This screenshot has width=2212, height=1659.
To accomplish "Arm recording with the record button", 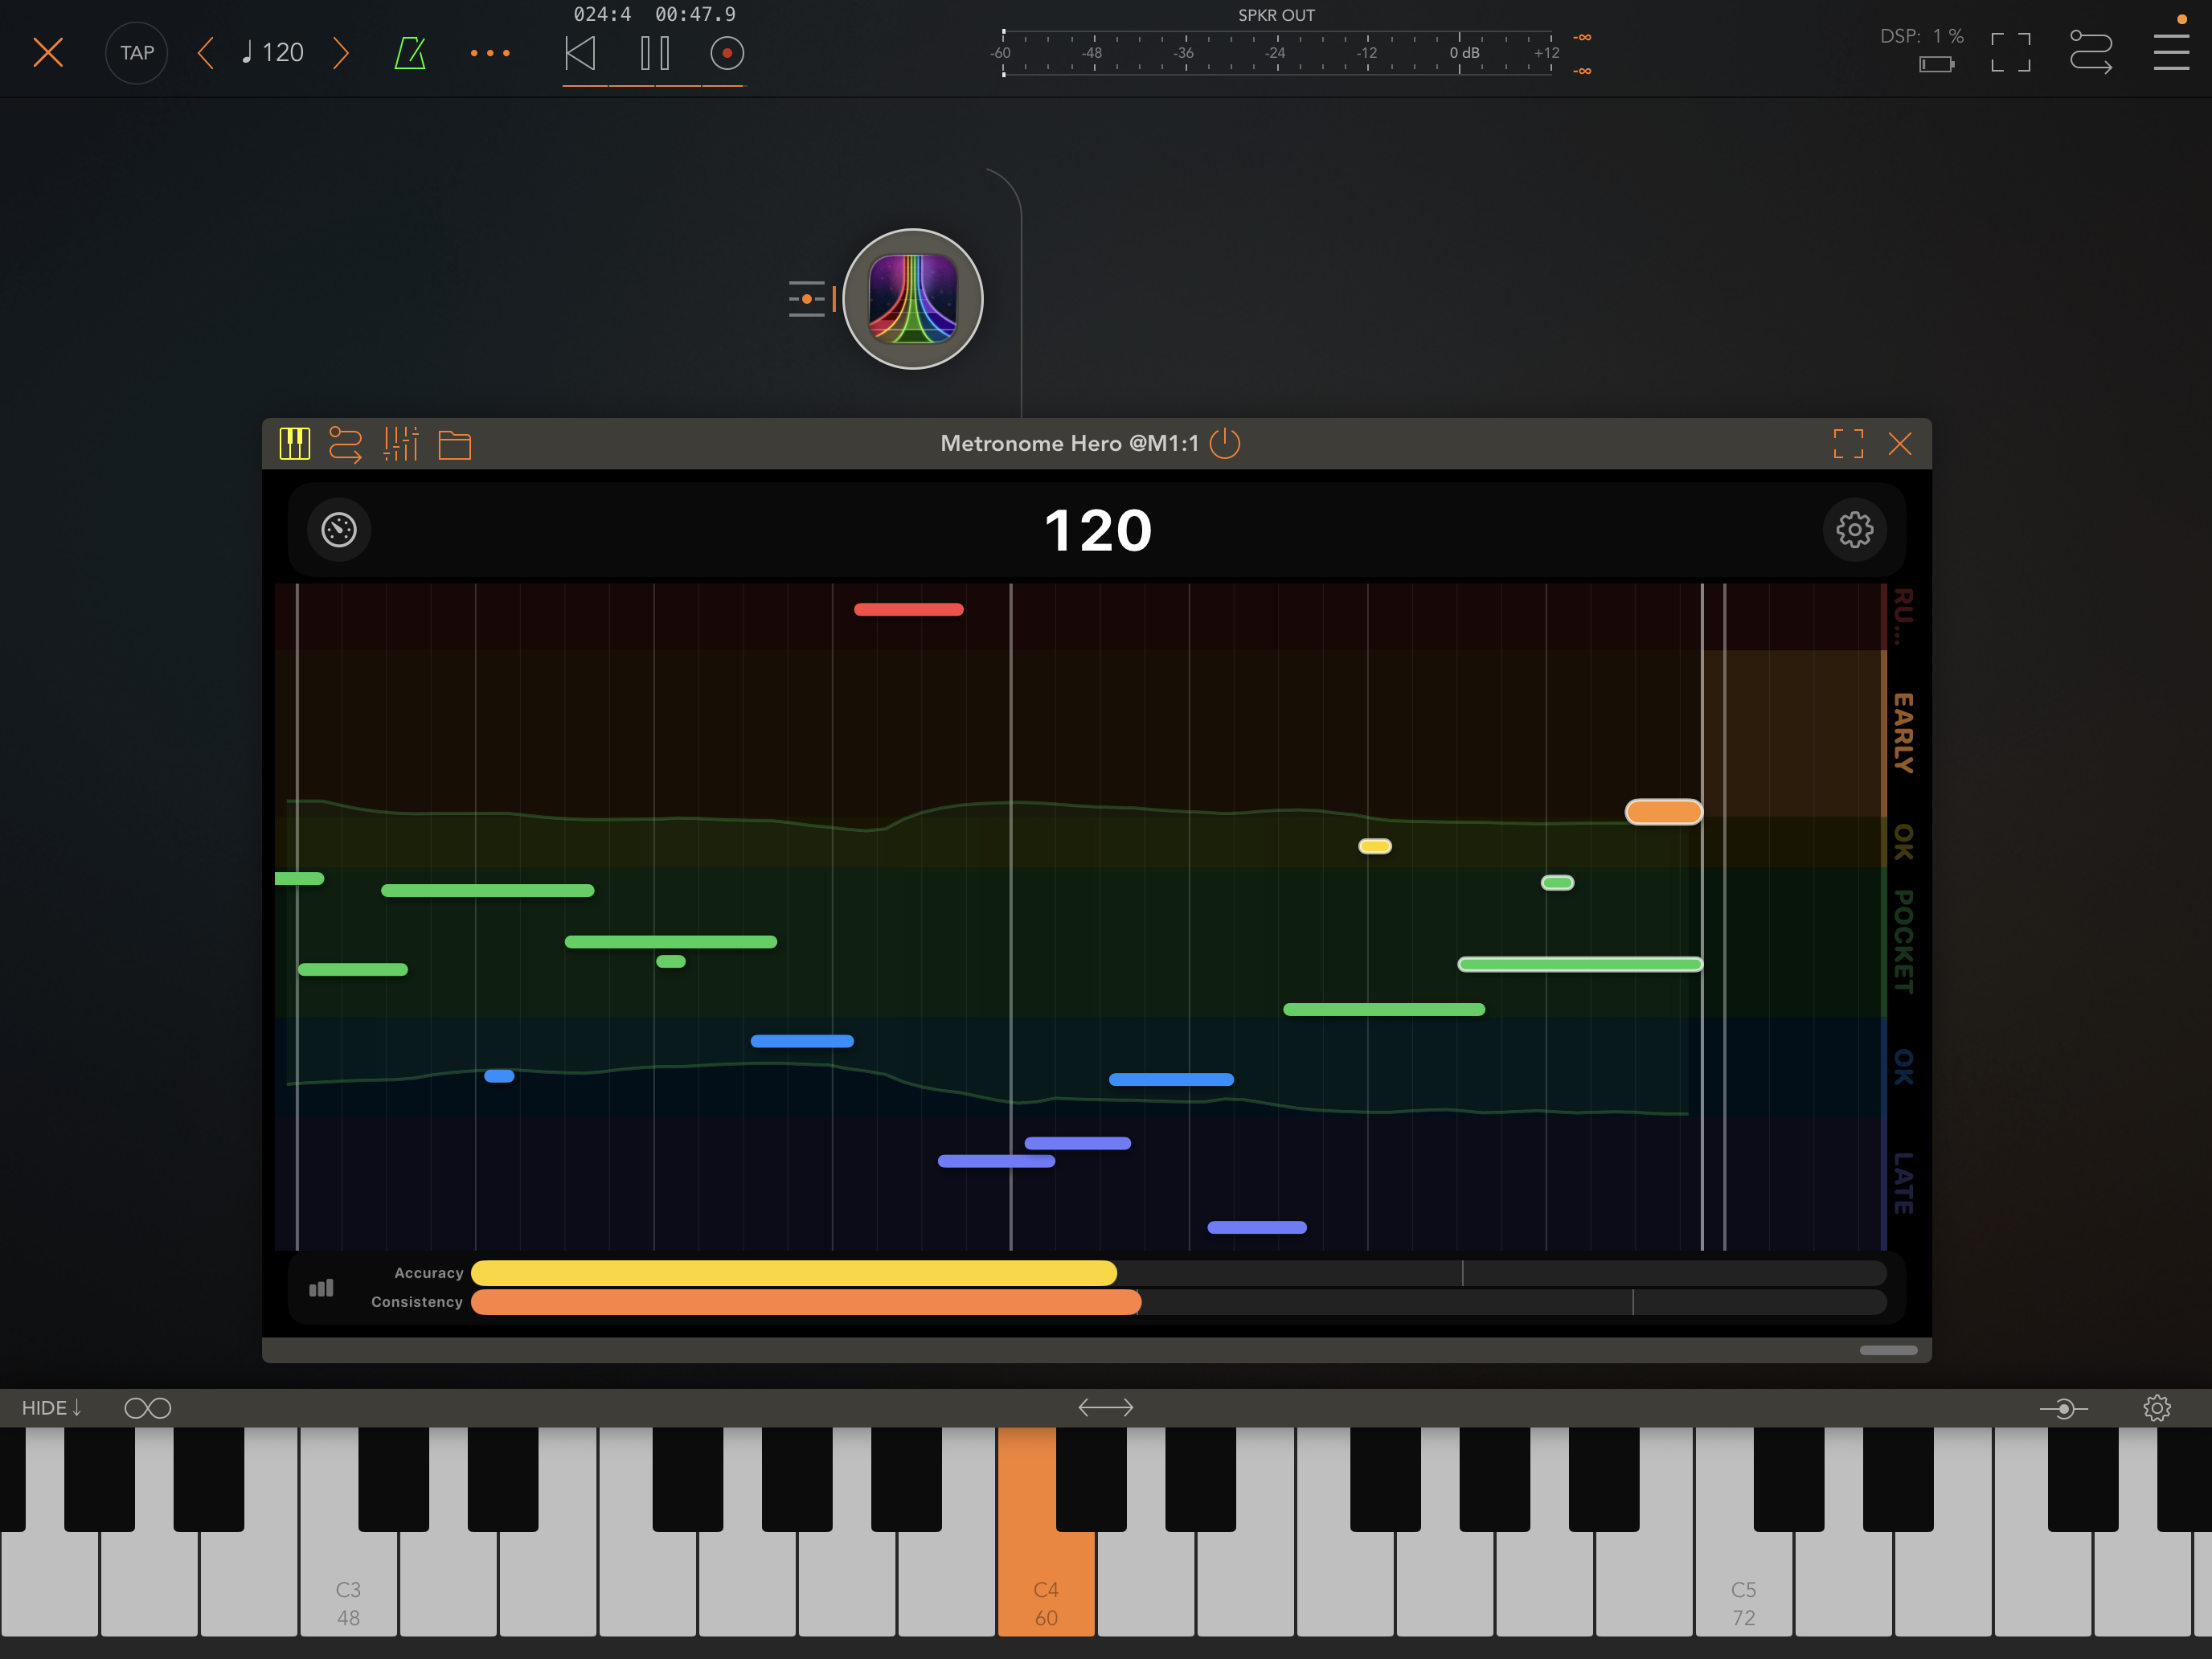I will pyautogui.click(x=727, y=52).
